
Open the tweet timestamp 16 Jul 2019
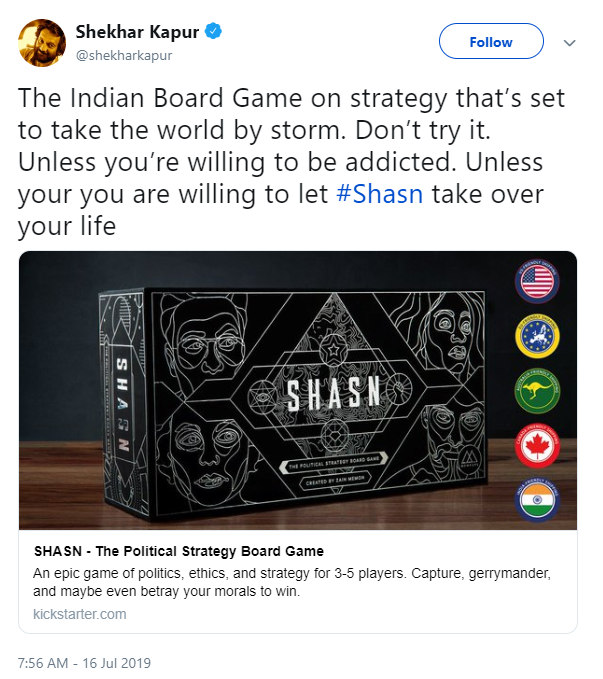tap(84, 663)
